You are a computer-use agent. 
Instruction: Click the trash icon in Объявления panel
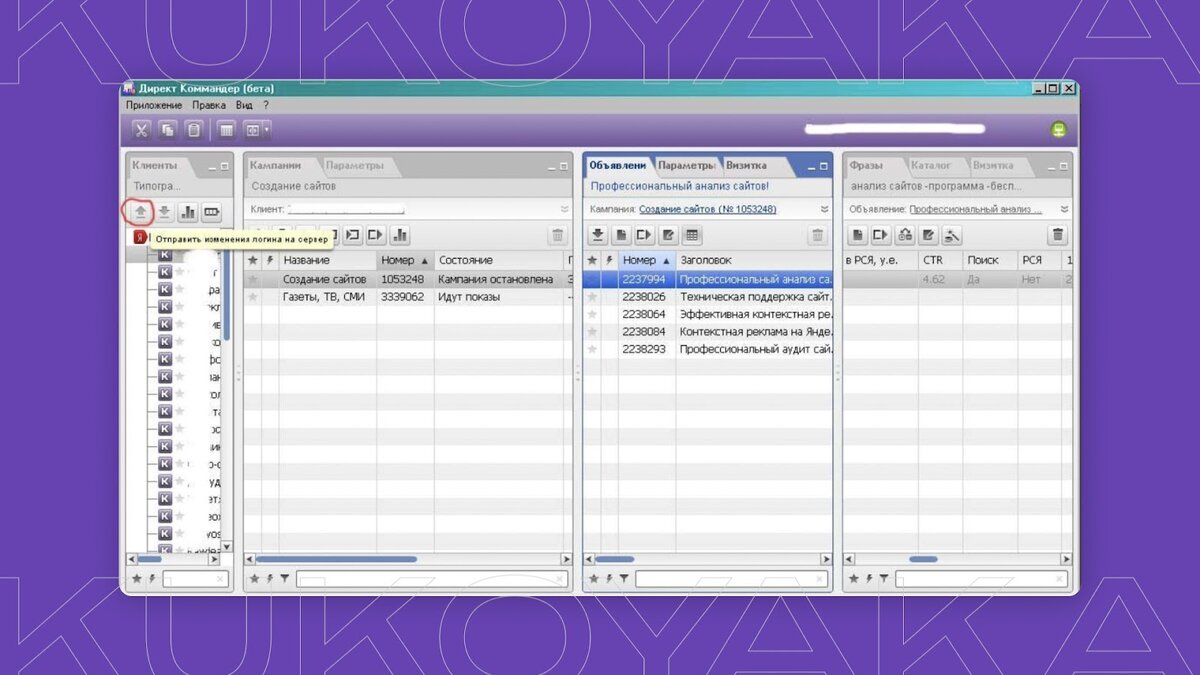coord(818,235)
